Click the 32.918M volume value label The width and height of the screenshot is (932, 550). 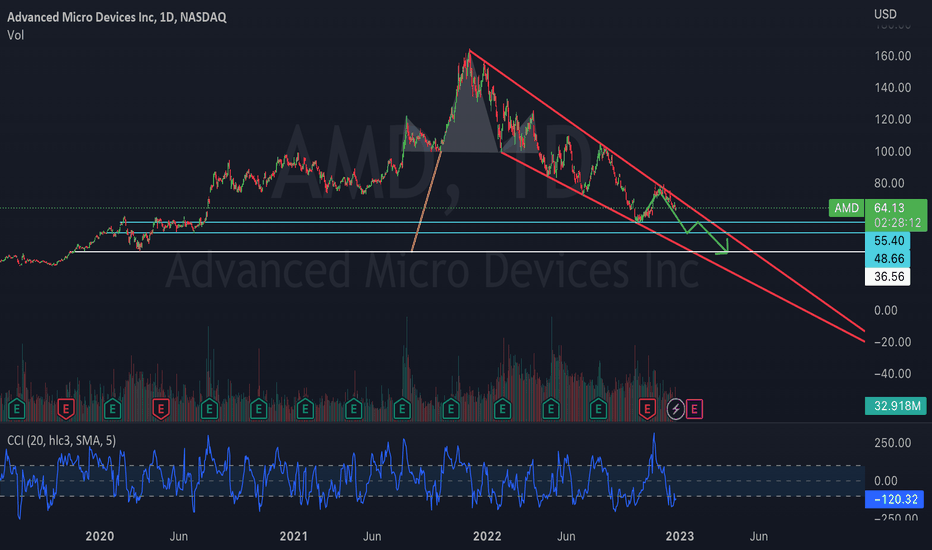(896, 406)
